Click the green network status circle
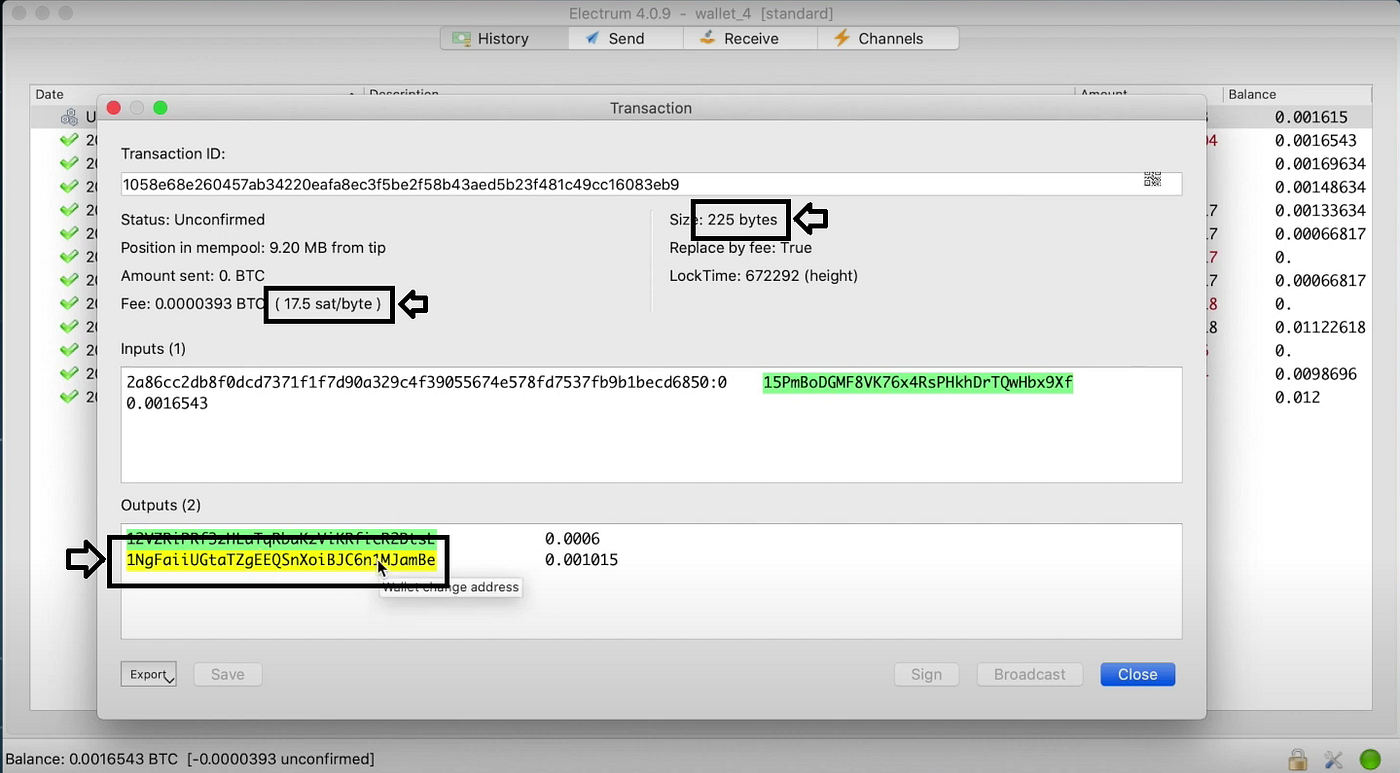 tap(1370, 759)
